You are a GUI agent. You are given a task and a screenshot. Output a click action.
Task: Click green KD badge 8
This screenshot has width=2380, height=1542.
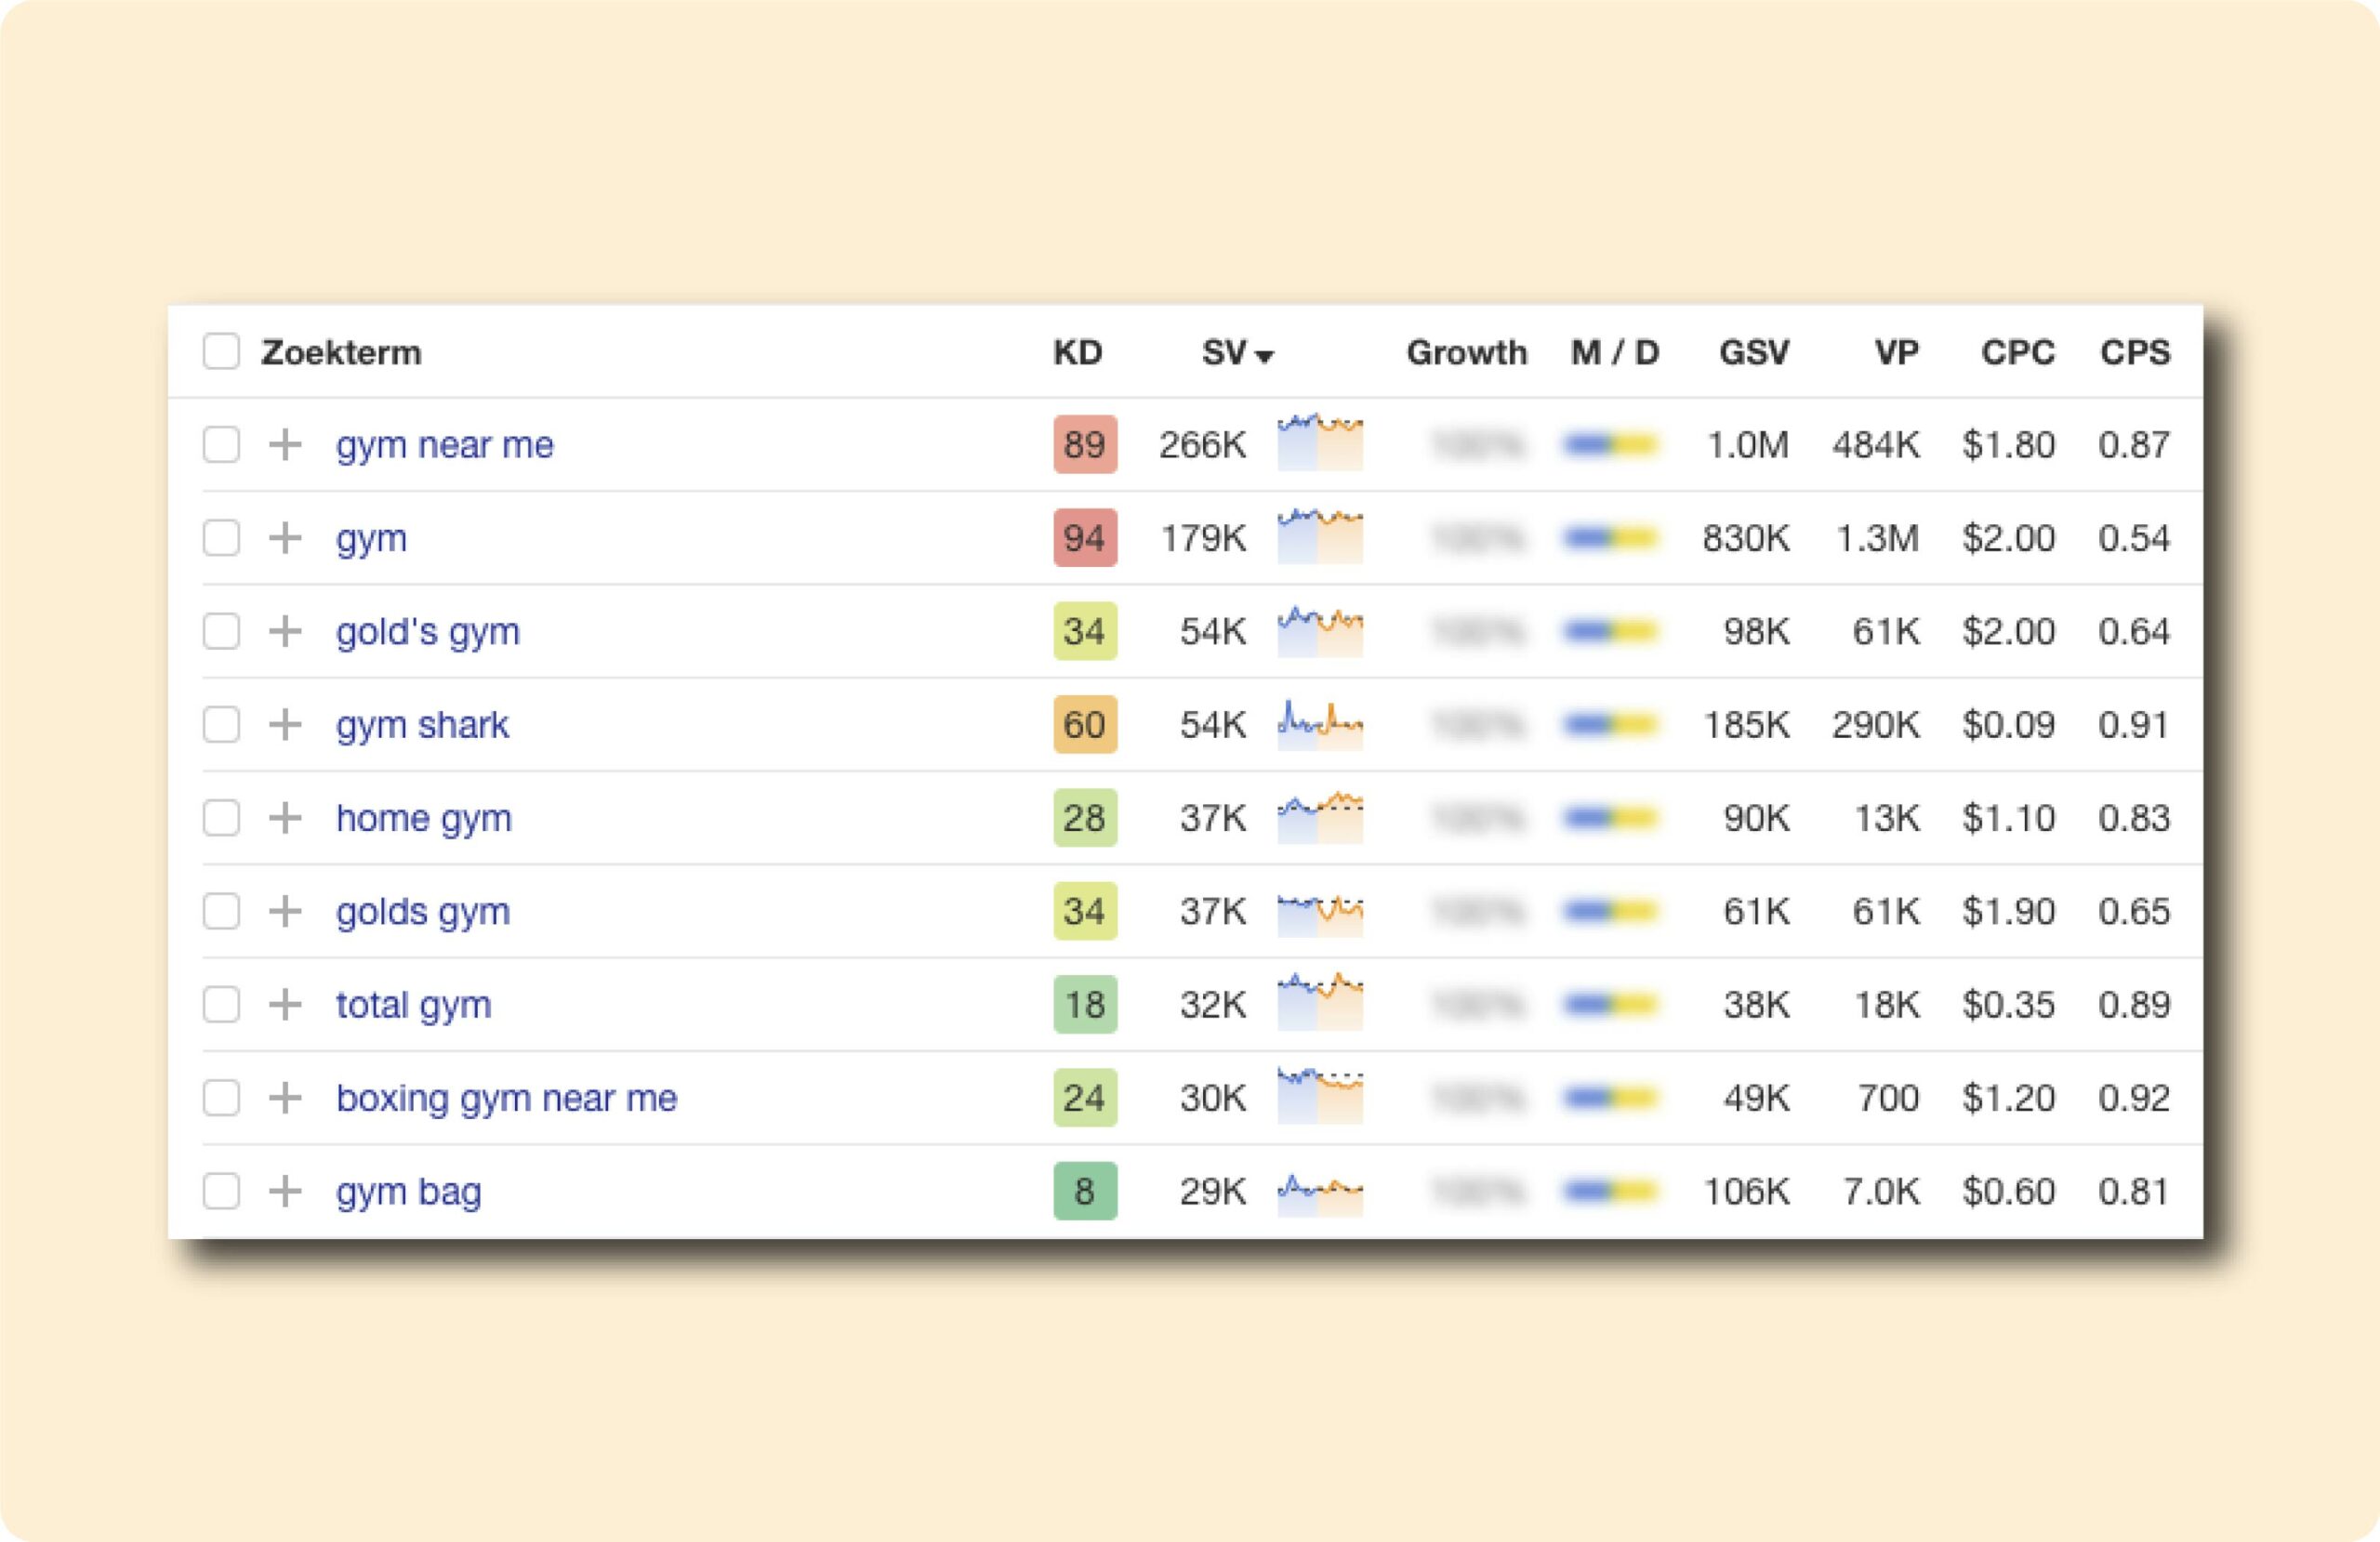click(1085, 1191)
